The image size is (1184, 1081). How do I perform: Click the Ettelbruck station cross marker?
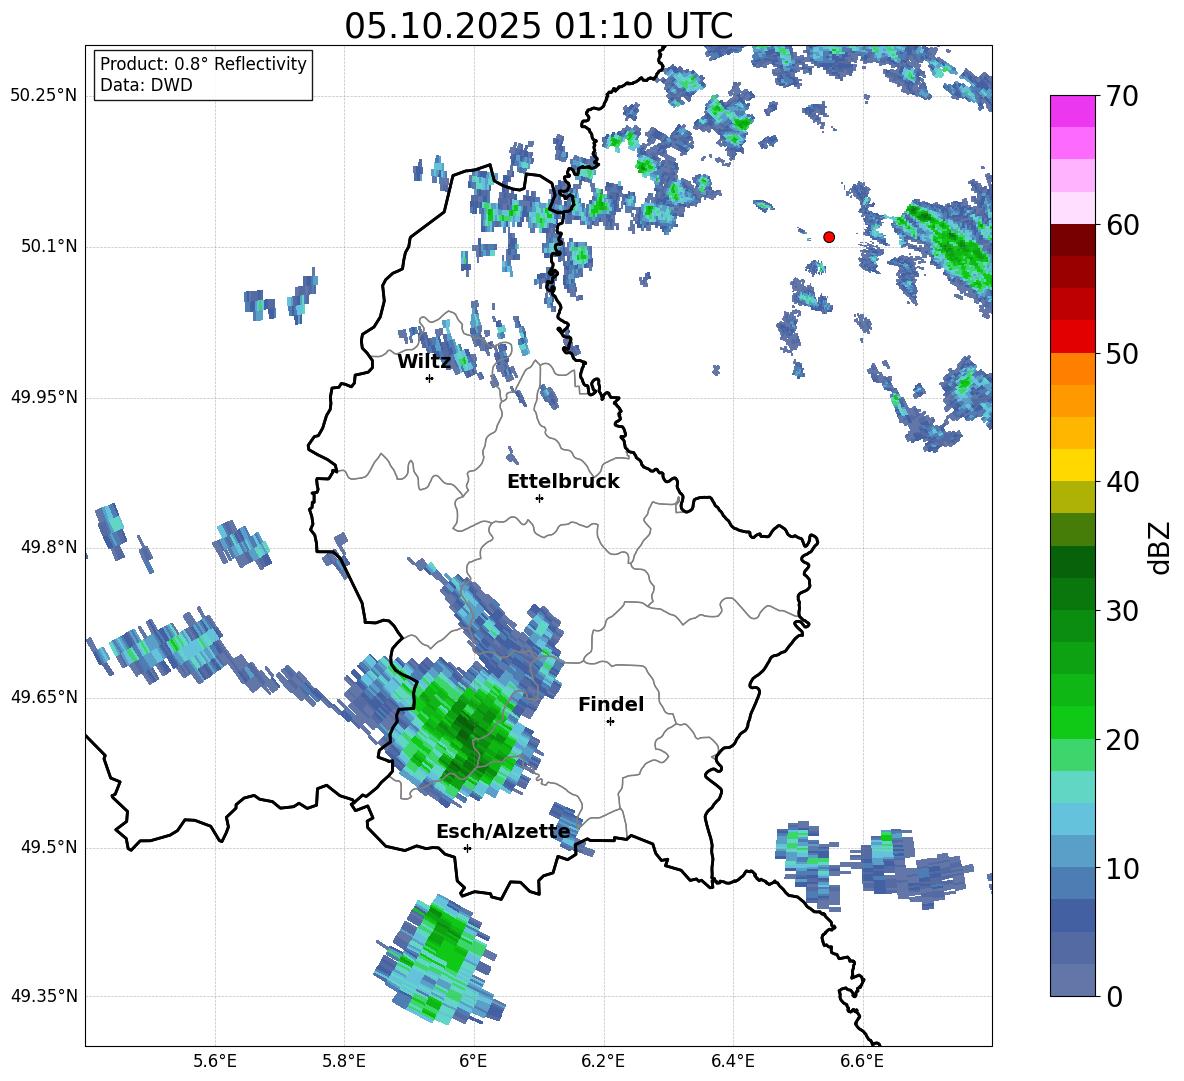tap(539, 499)
